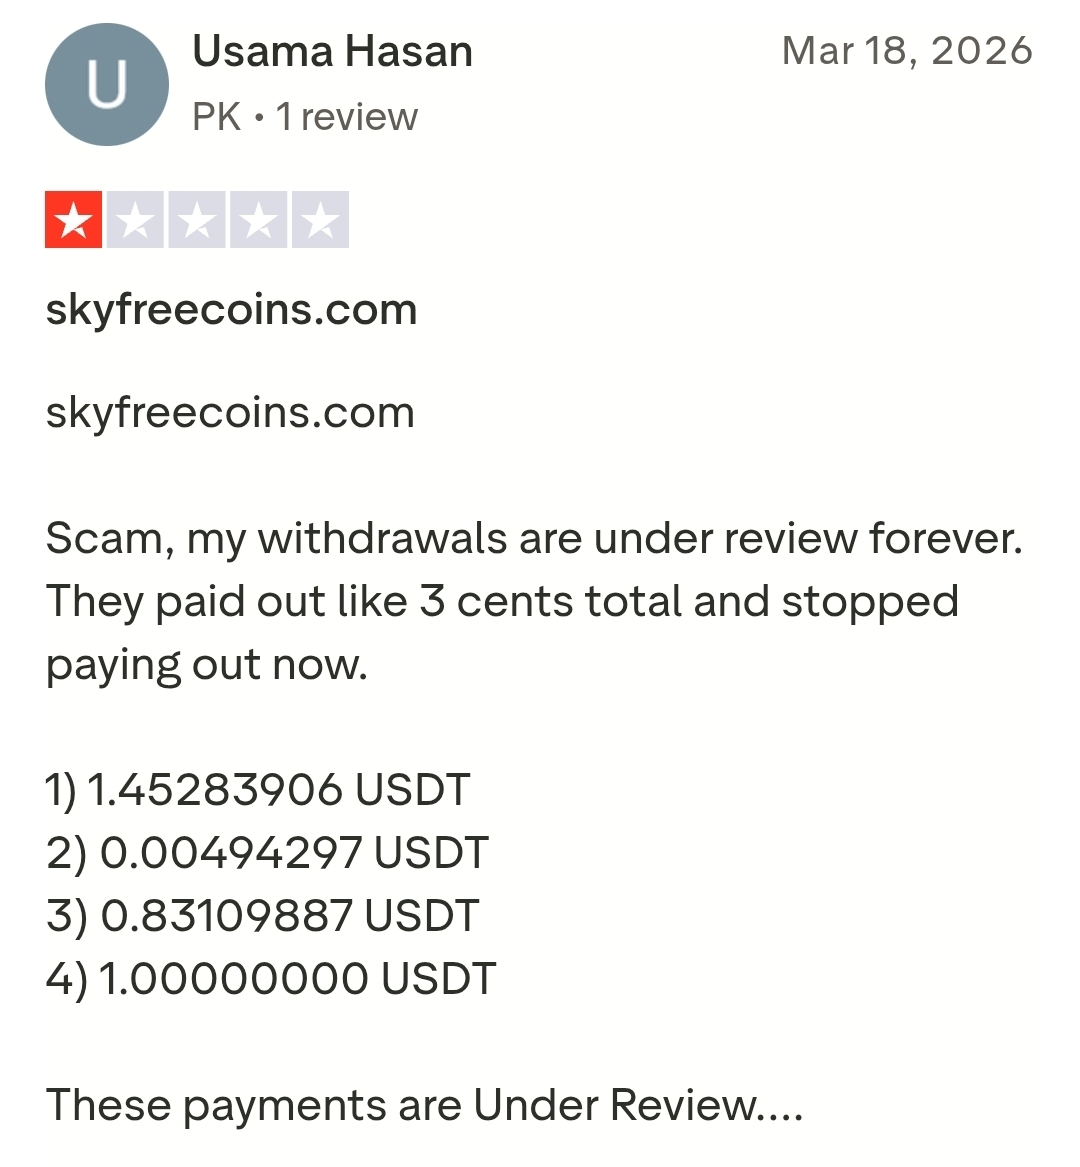Viewport: 1080px width, 1167px height.
Task: Click the second grey rating star
Action: click(135, 220)
